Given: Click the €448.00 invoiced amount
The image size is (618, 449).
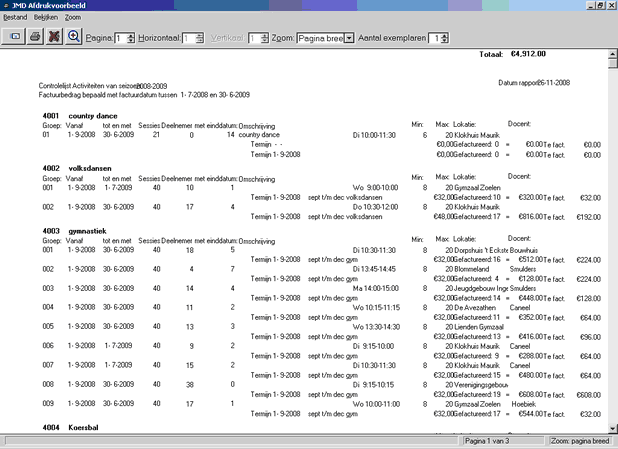Looking at the screenshot, I should coord(531,298).
